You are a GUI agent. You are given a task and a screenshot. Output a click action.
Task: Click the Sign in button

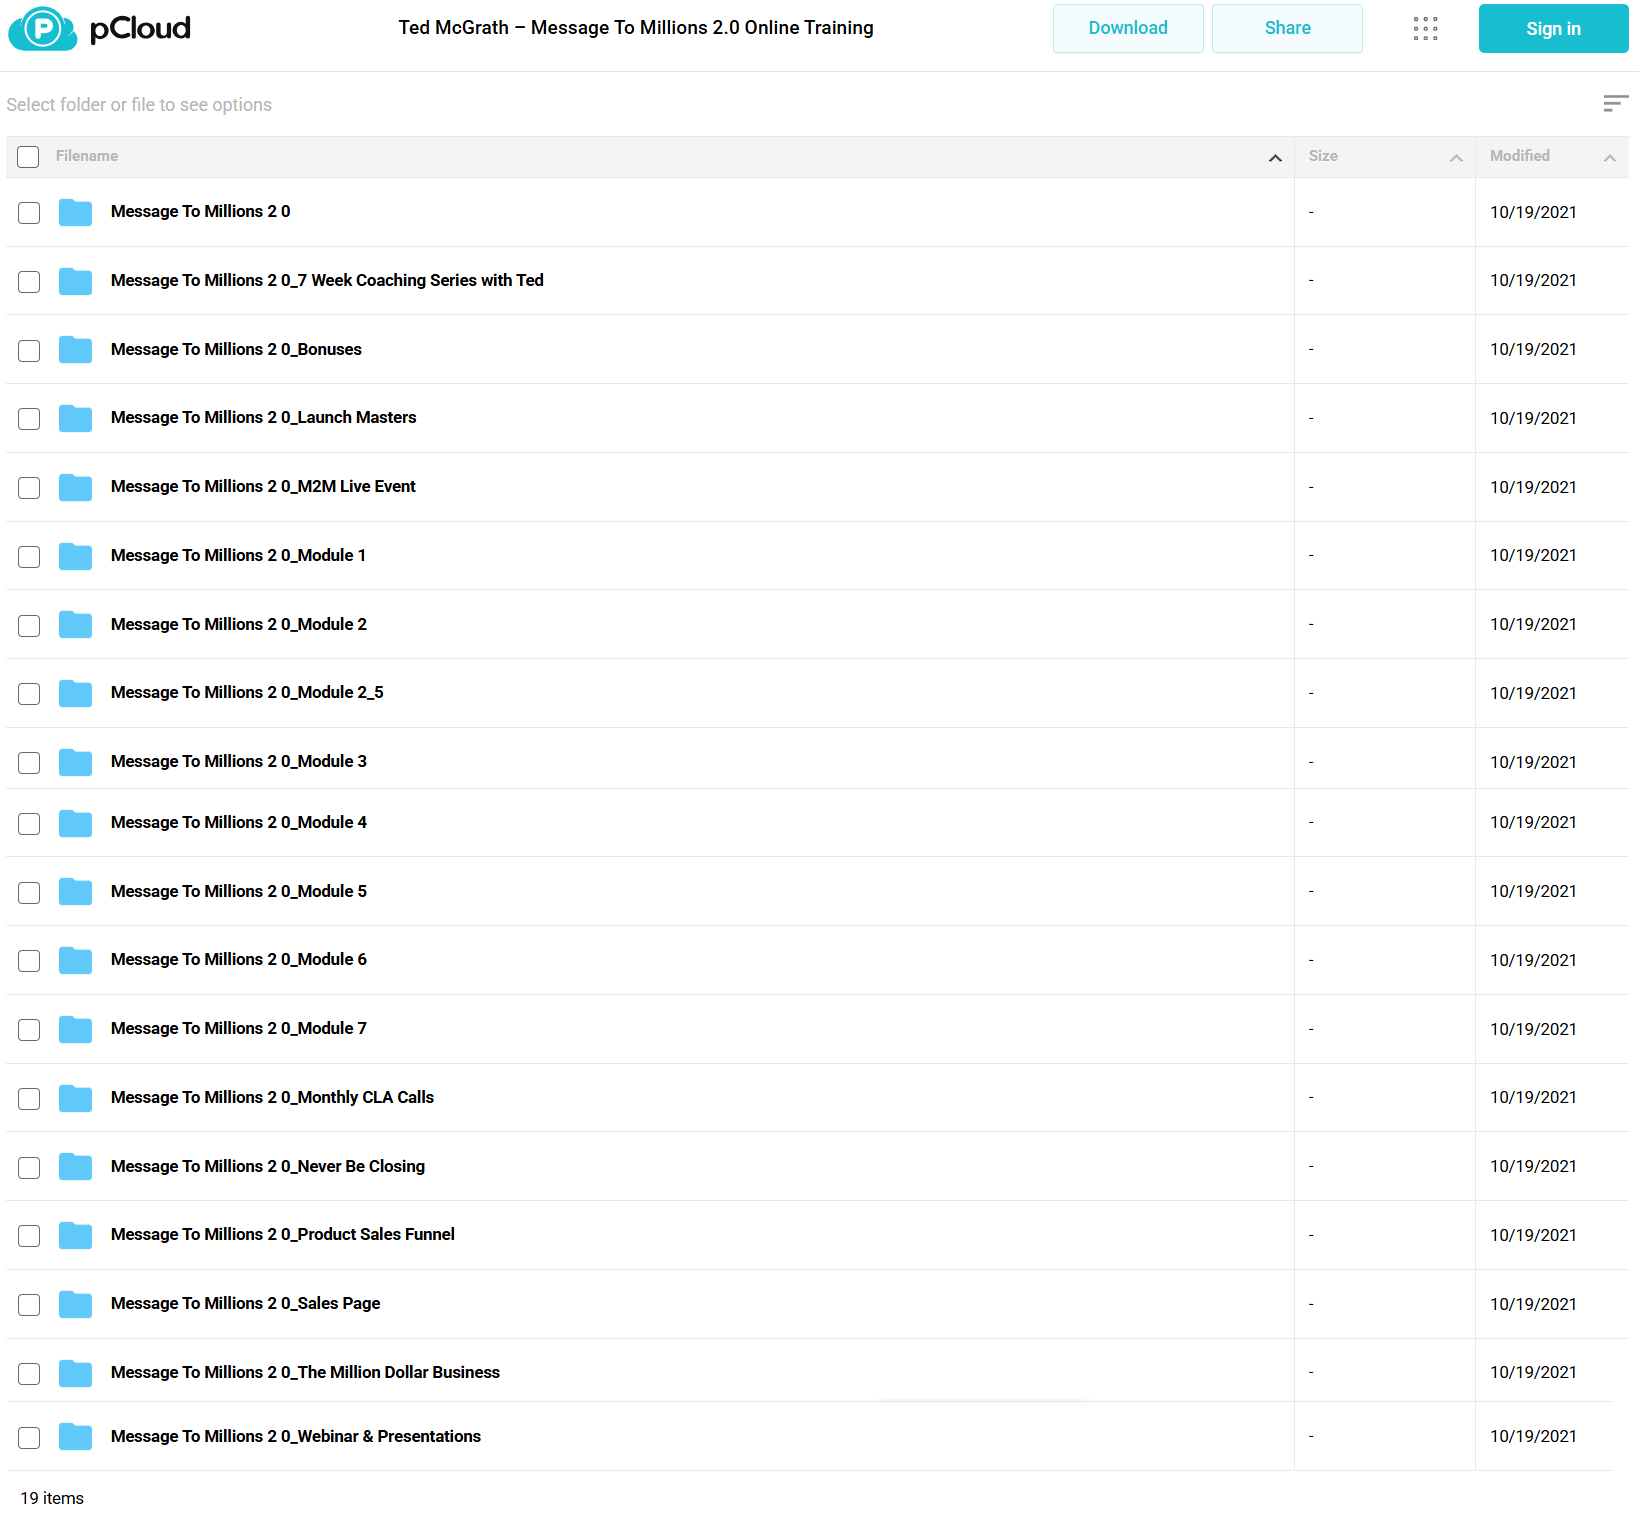pos(1553,28)
